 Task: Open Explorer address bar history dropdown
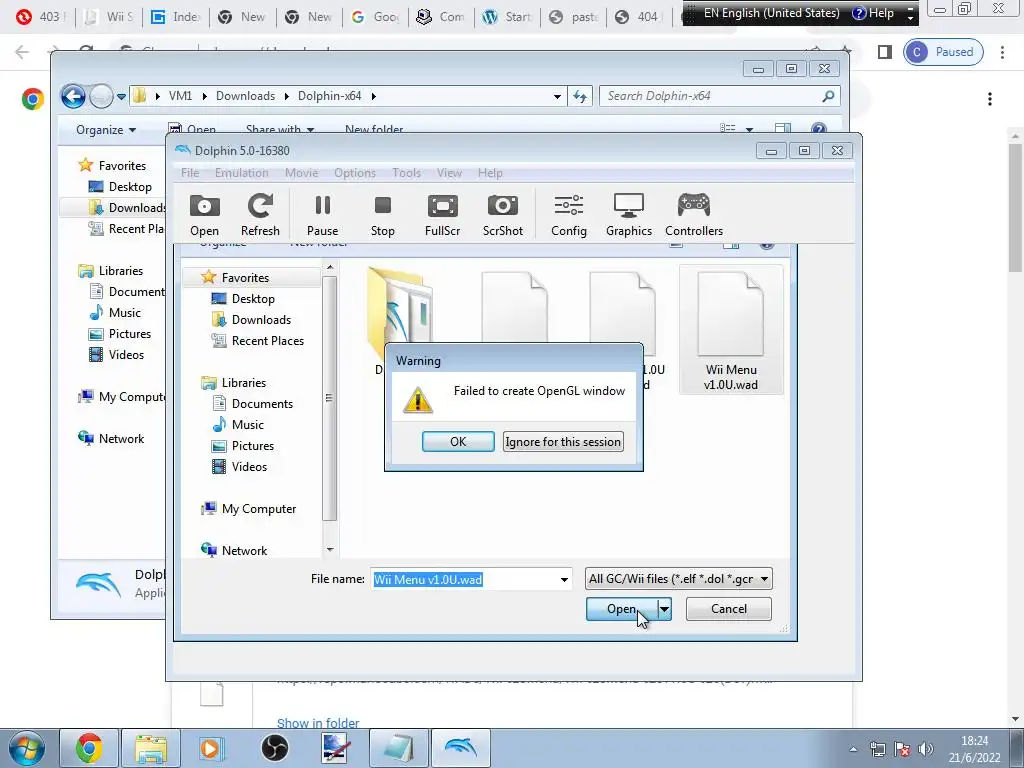click(557, 97)
